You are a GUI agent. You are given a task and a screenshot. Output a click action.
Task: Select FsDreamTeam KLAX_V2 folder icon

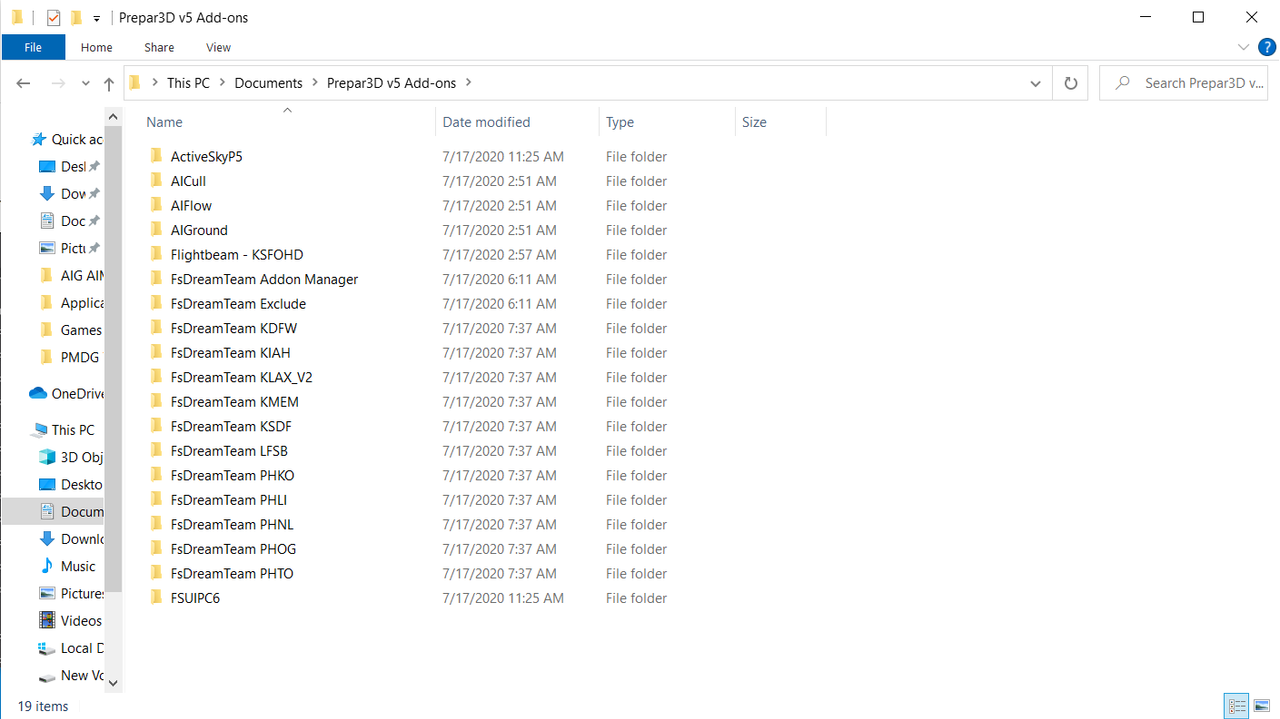click(x=155, y=377)
